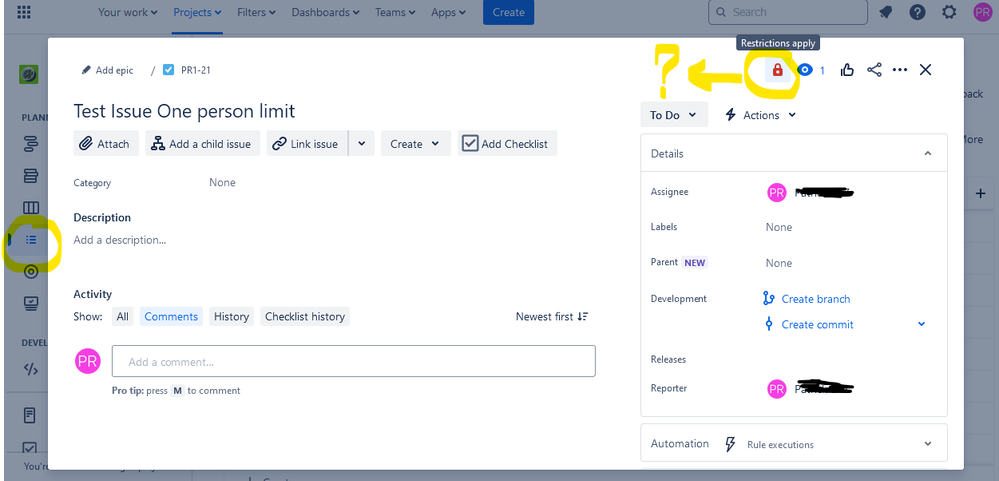
Task: Open the Projects menu
Action: pos(198,12)
